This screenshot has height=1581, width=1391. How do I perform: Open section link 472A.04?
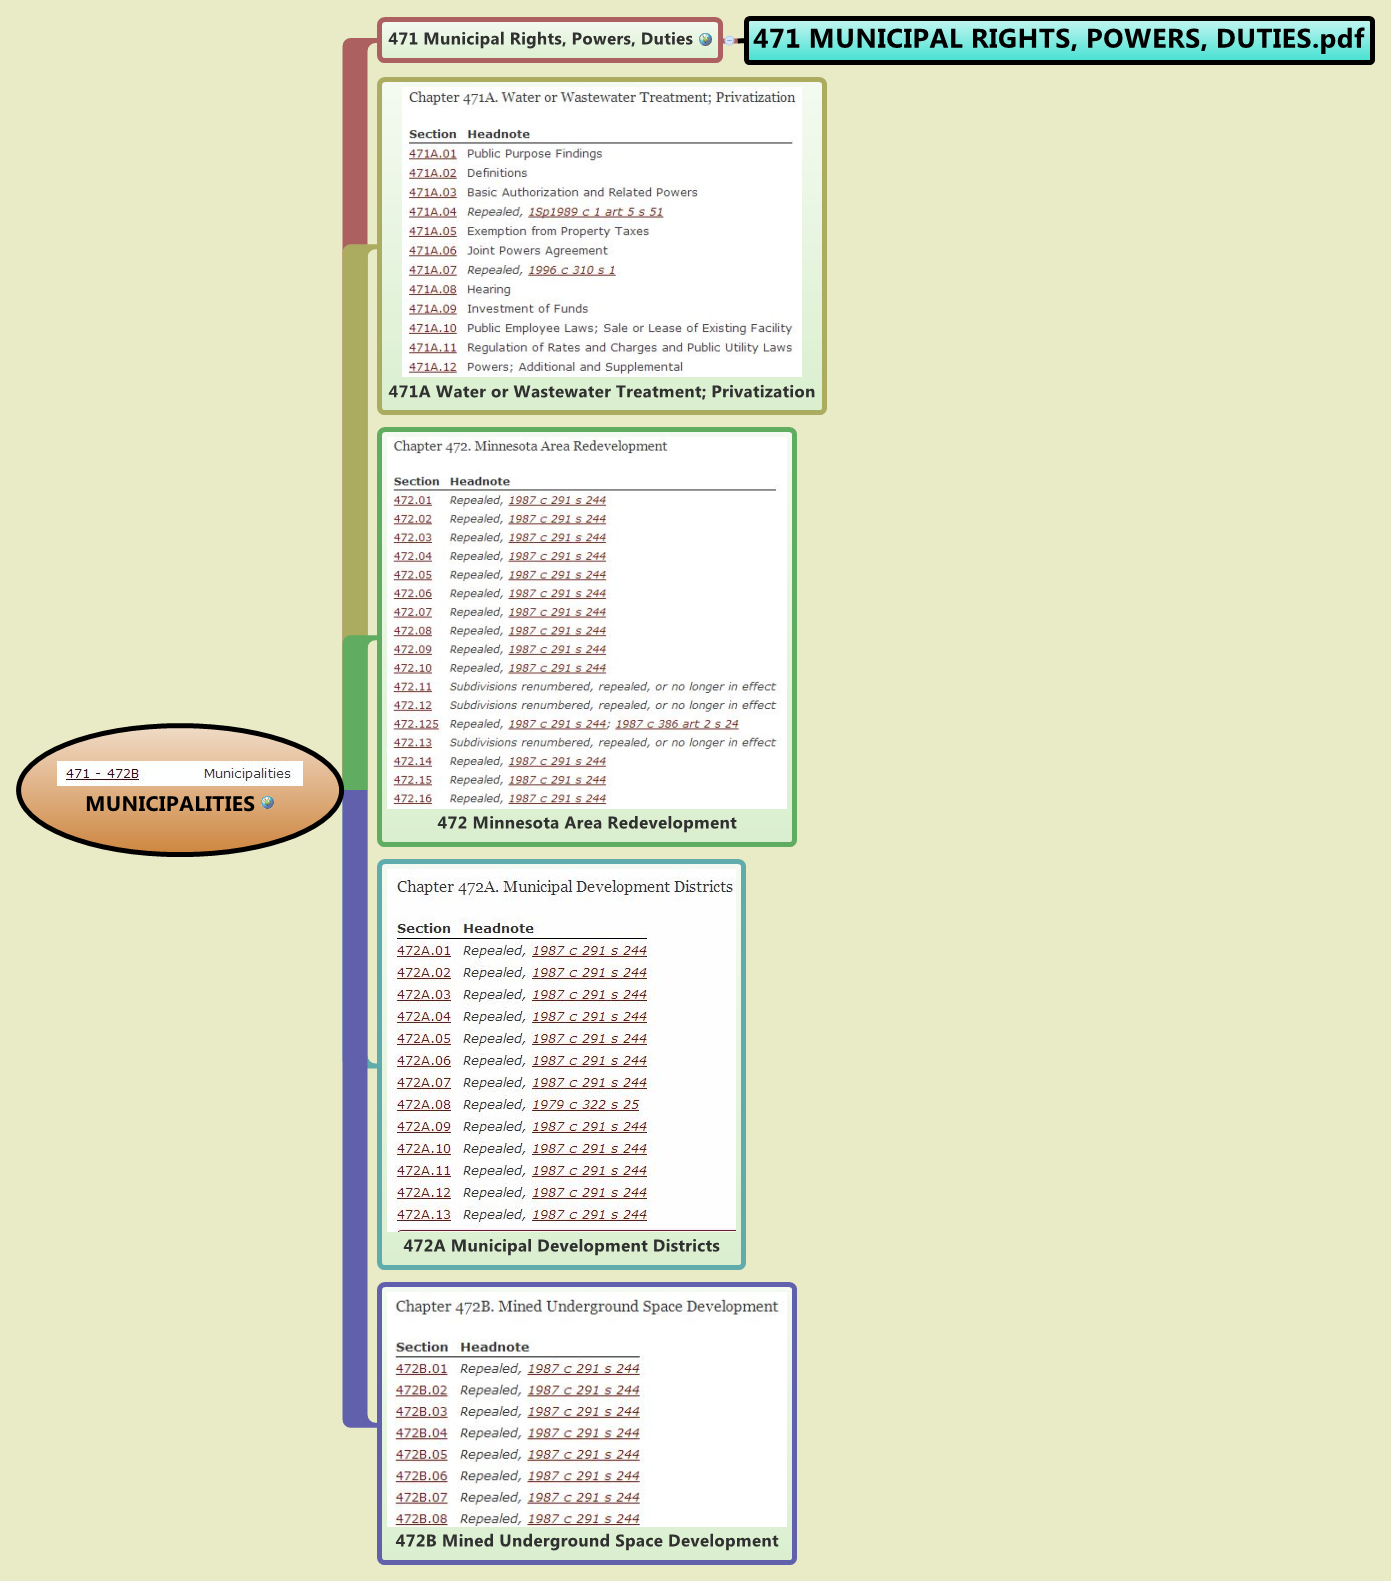424,1017
